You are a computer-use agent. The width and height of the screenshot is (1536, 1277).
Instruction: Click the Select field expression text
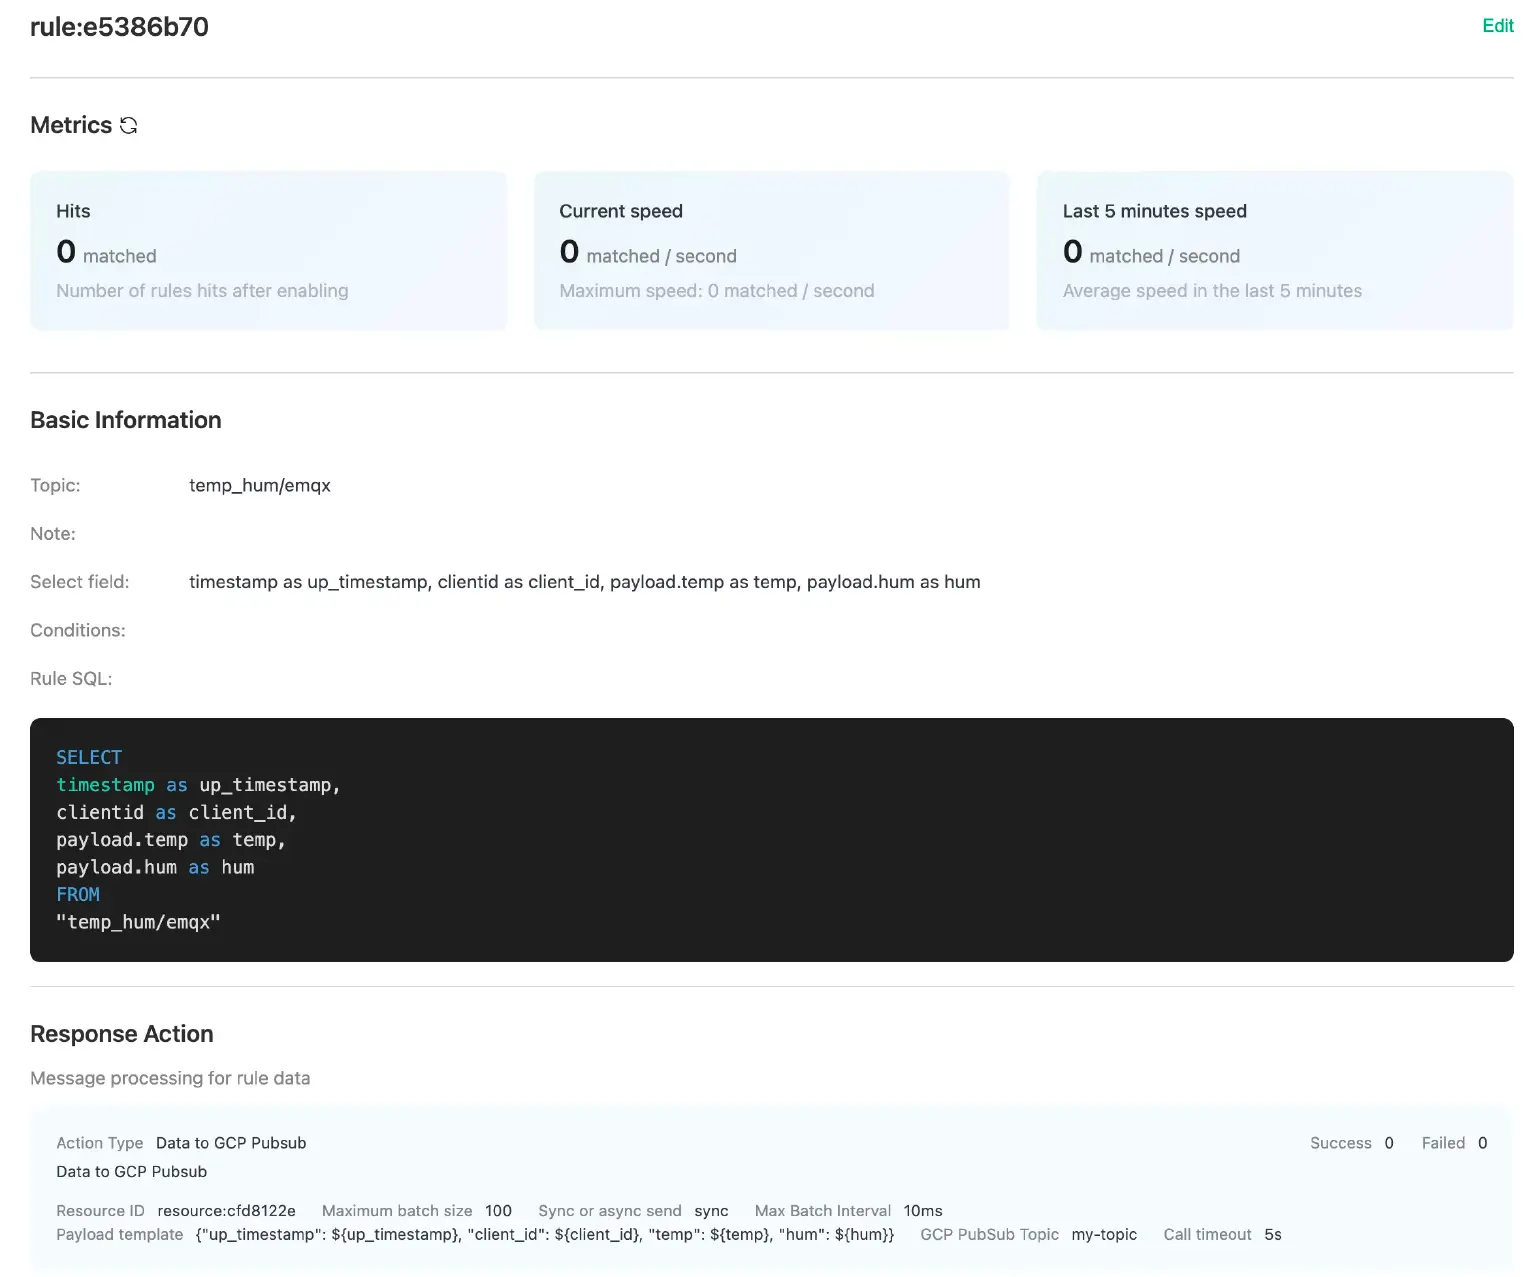click(x=585, y=581)
